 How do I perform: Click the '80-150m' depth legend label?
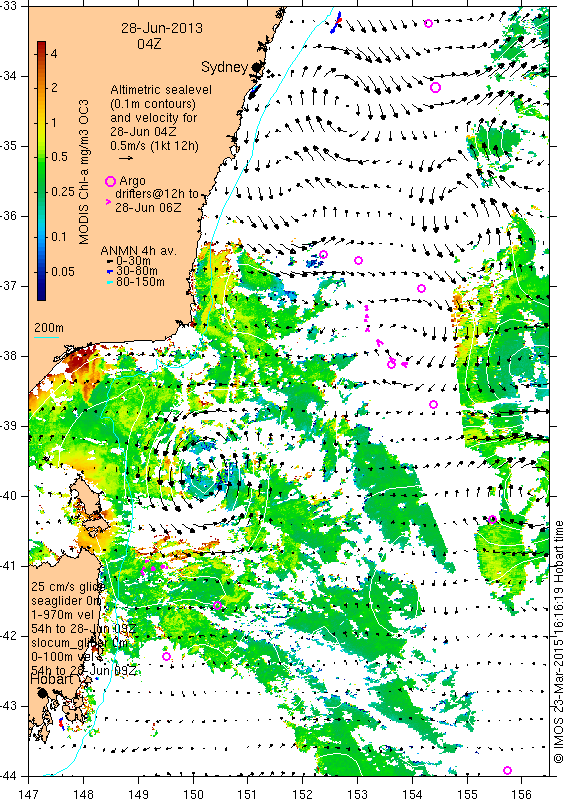pyautogui.click(x=140, y=282)
